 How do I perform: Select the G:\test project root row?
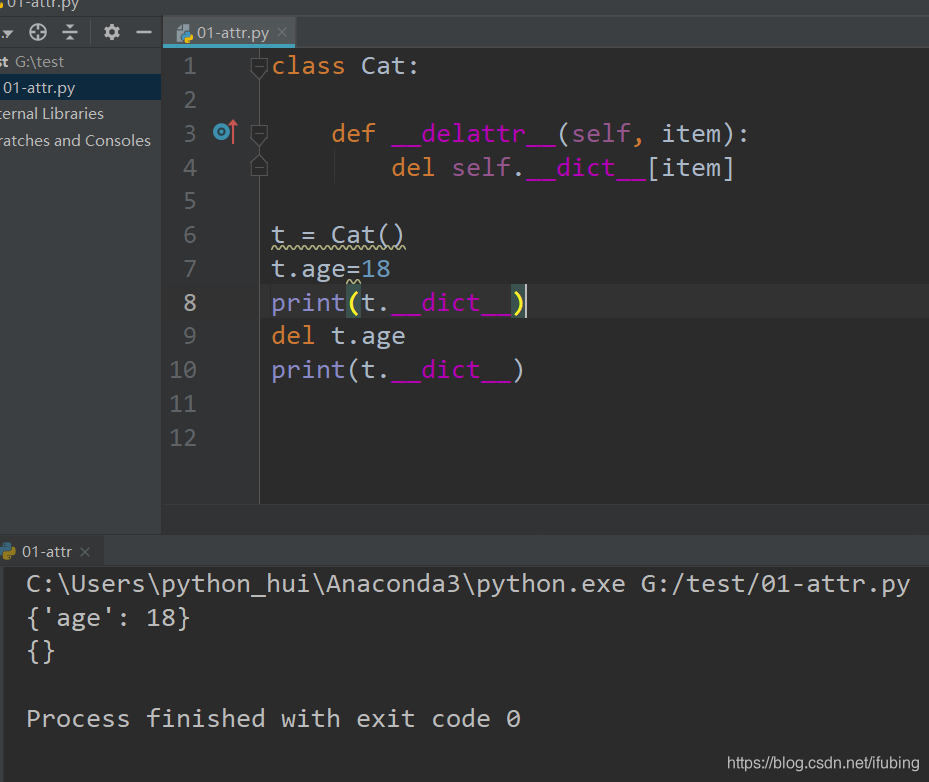click(x=80, y=62)
